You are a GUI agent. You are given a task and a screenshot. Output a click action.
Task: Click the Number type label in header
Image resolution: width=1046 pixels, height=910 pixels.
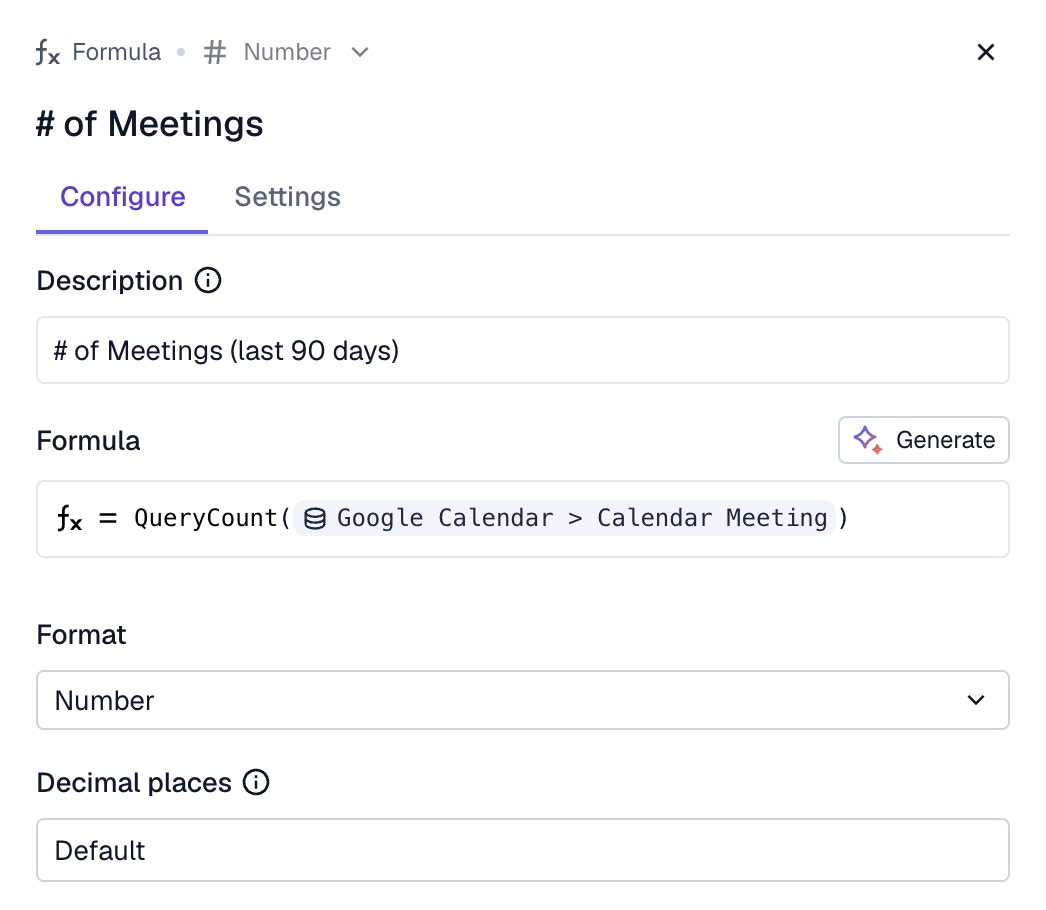[287, 53]
